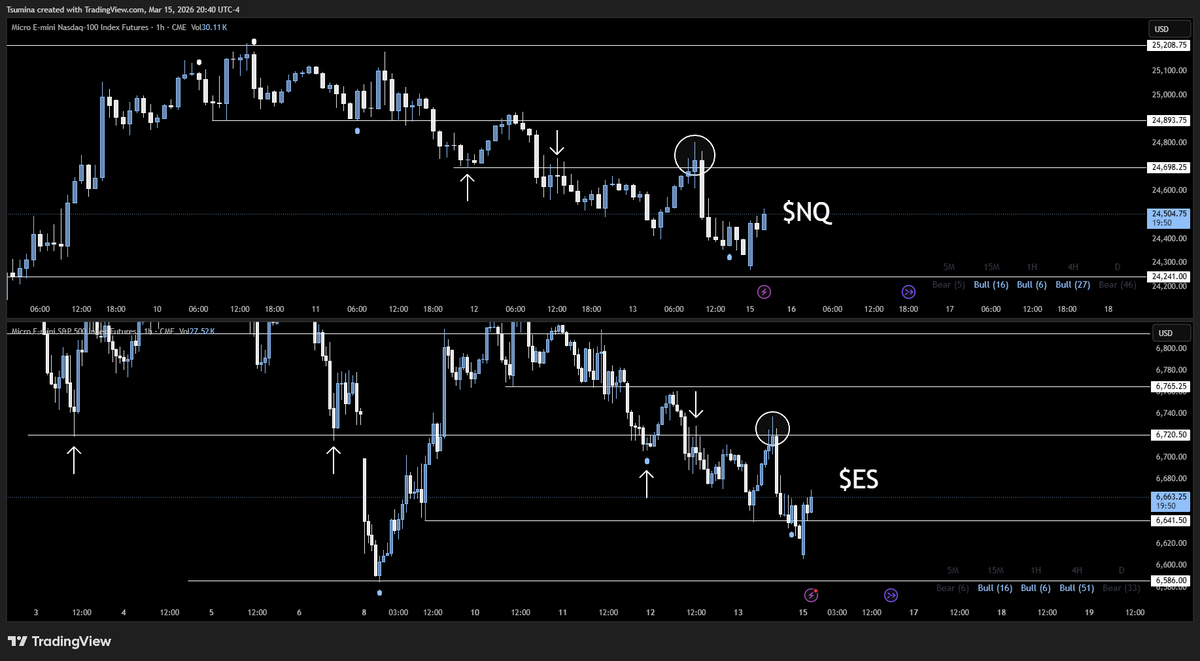Click the 5M column header on the Nasdaq chart
This screenshot has height=661, width=1200.
tap(951, 267)
